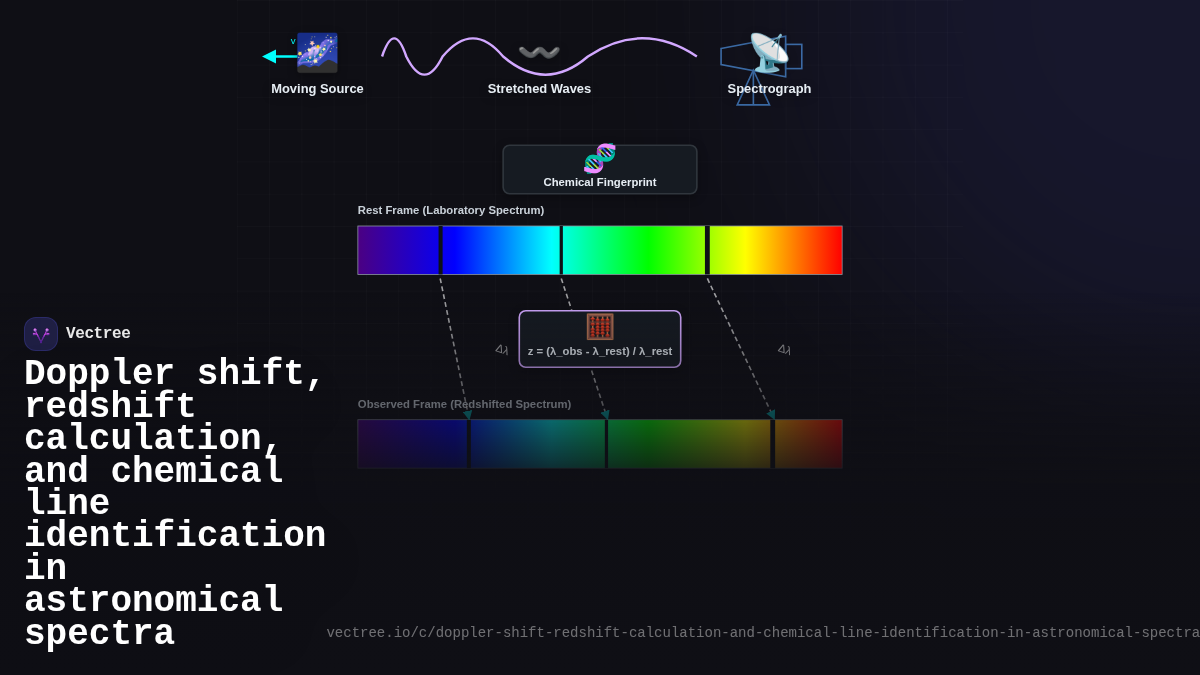The height and width of the screenshot is (675, 1200).
Task: Click the abacus icon above the redshift formula
Action: point(600,326)
